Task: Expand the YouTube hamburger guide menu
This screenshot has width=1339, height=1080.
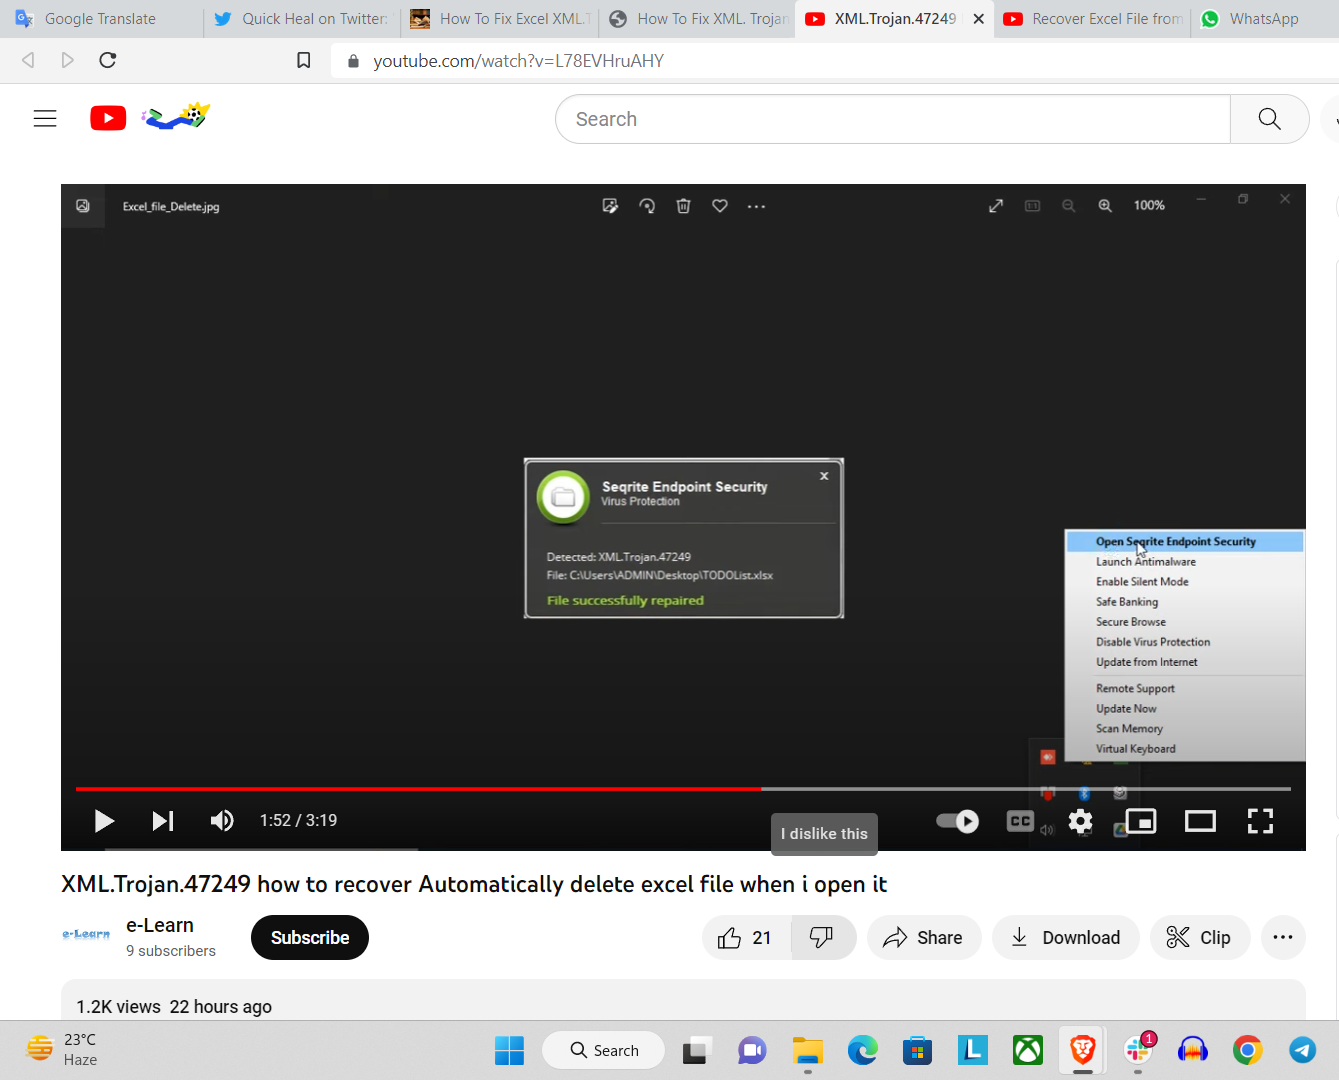Action: click(45, 119)
